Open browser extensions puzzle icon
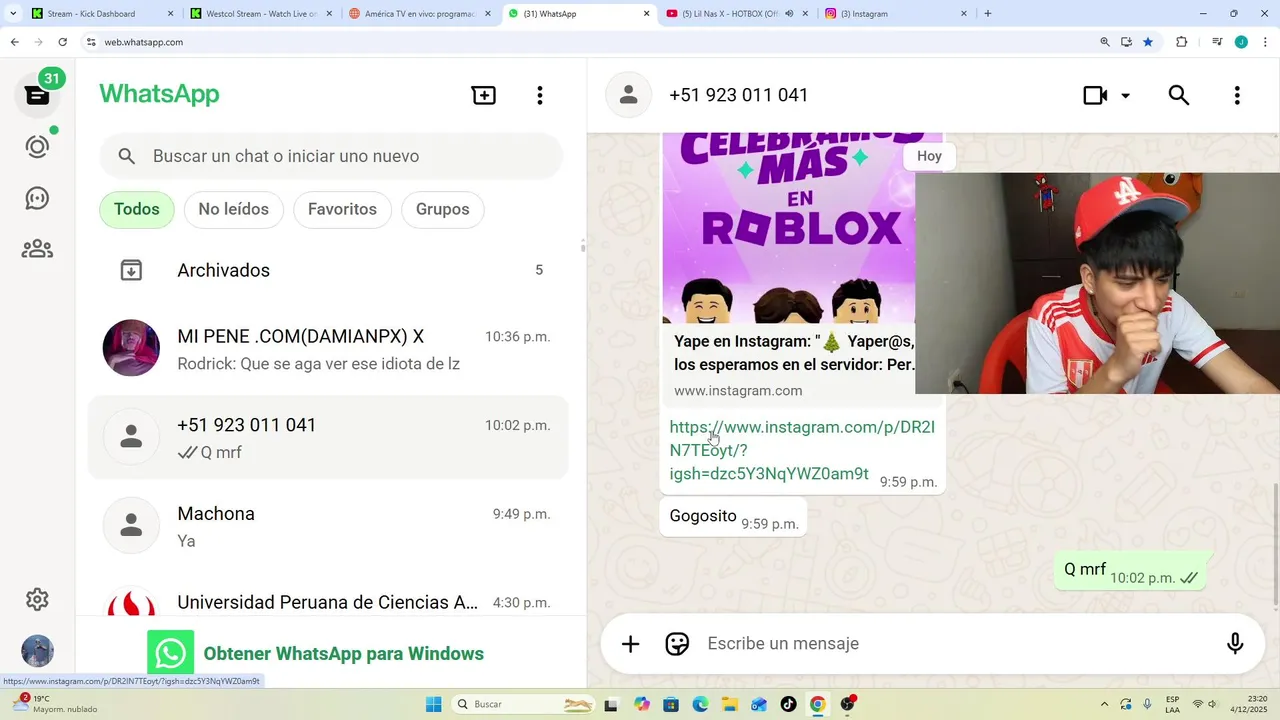 (x=1182, y=42)
